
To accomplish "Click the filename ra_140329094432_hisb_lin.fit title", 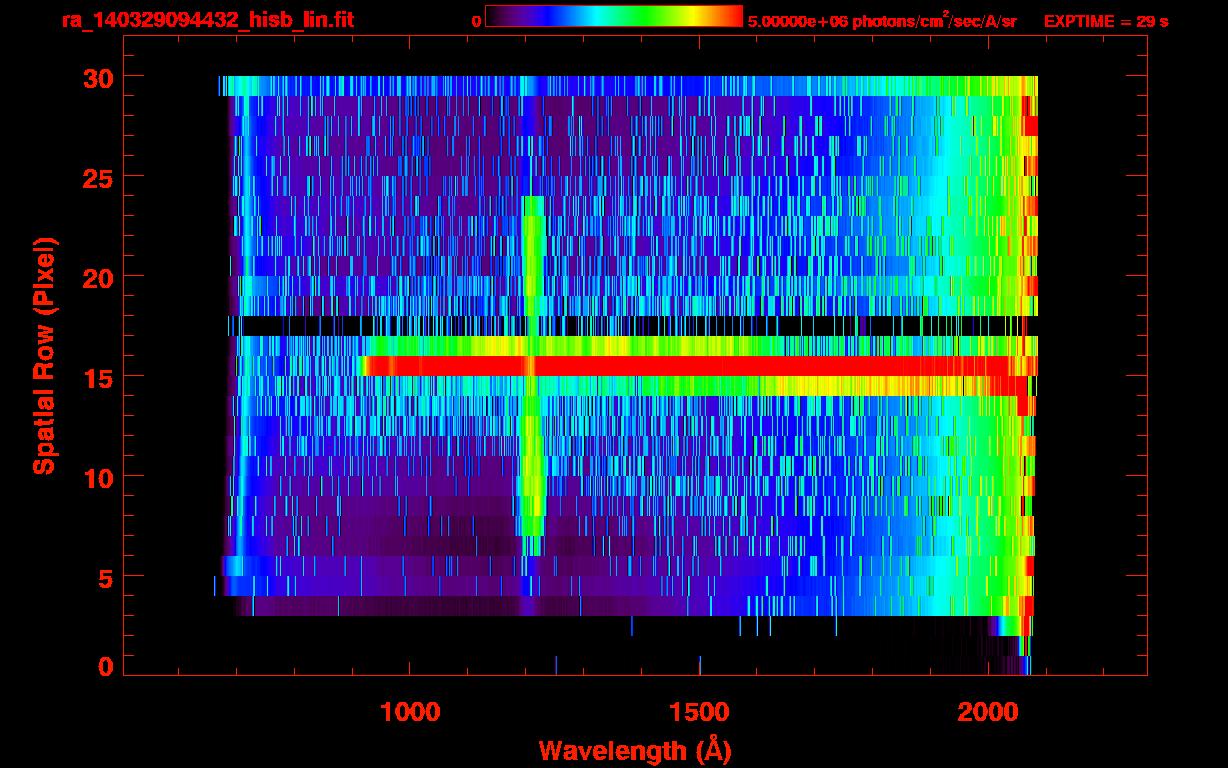I will (207, 20).
